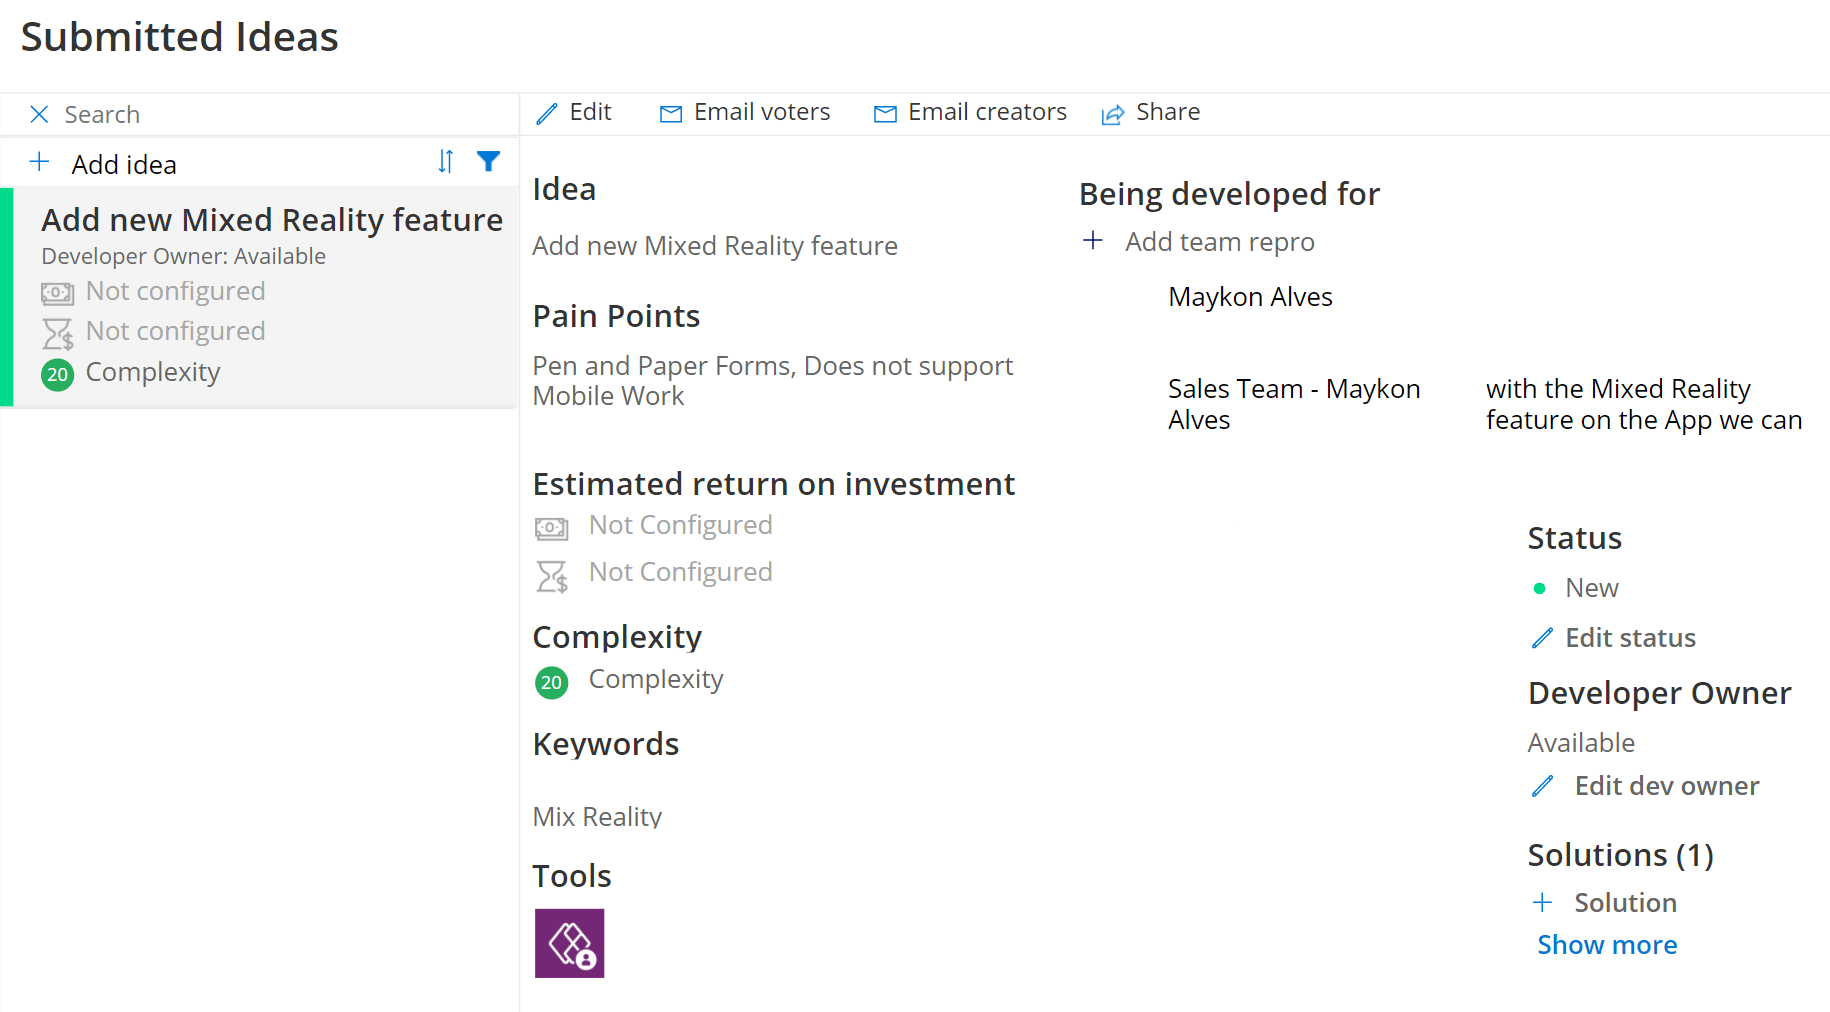
Task: Click the pencil icon next to Edit status
Action: coord(1542,638)
